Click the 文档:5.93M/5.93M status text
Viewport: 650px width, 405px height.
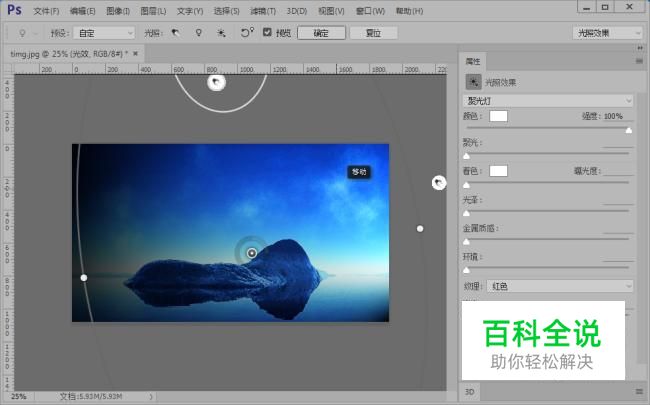tap(91, 397)
